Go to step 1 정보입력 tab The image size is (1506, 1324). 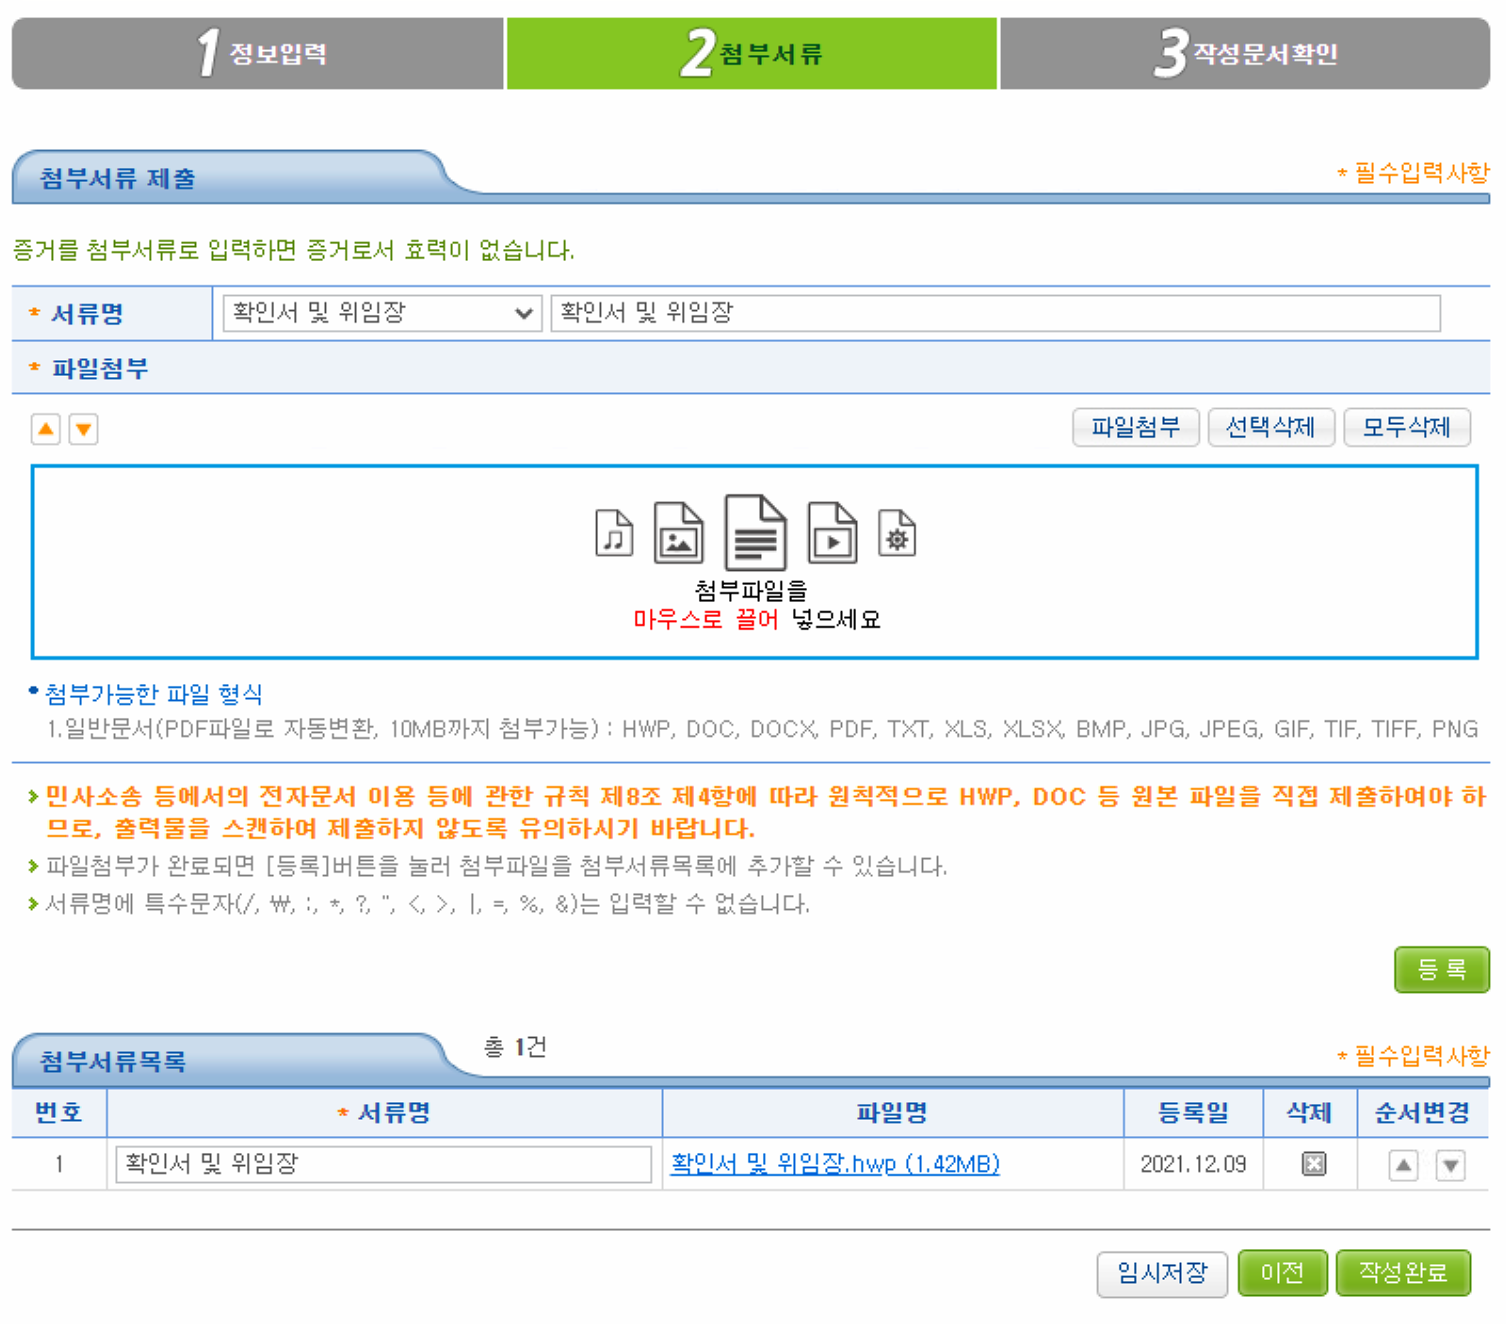click(258, 53)
